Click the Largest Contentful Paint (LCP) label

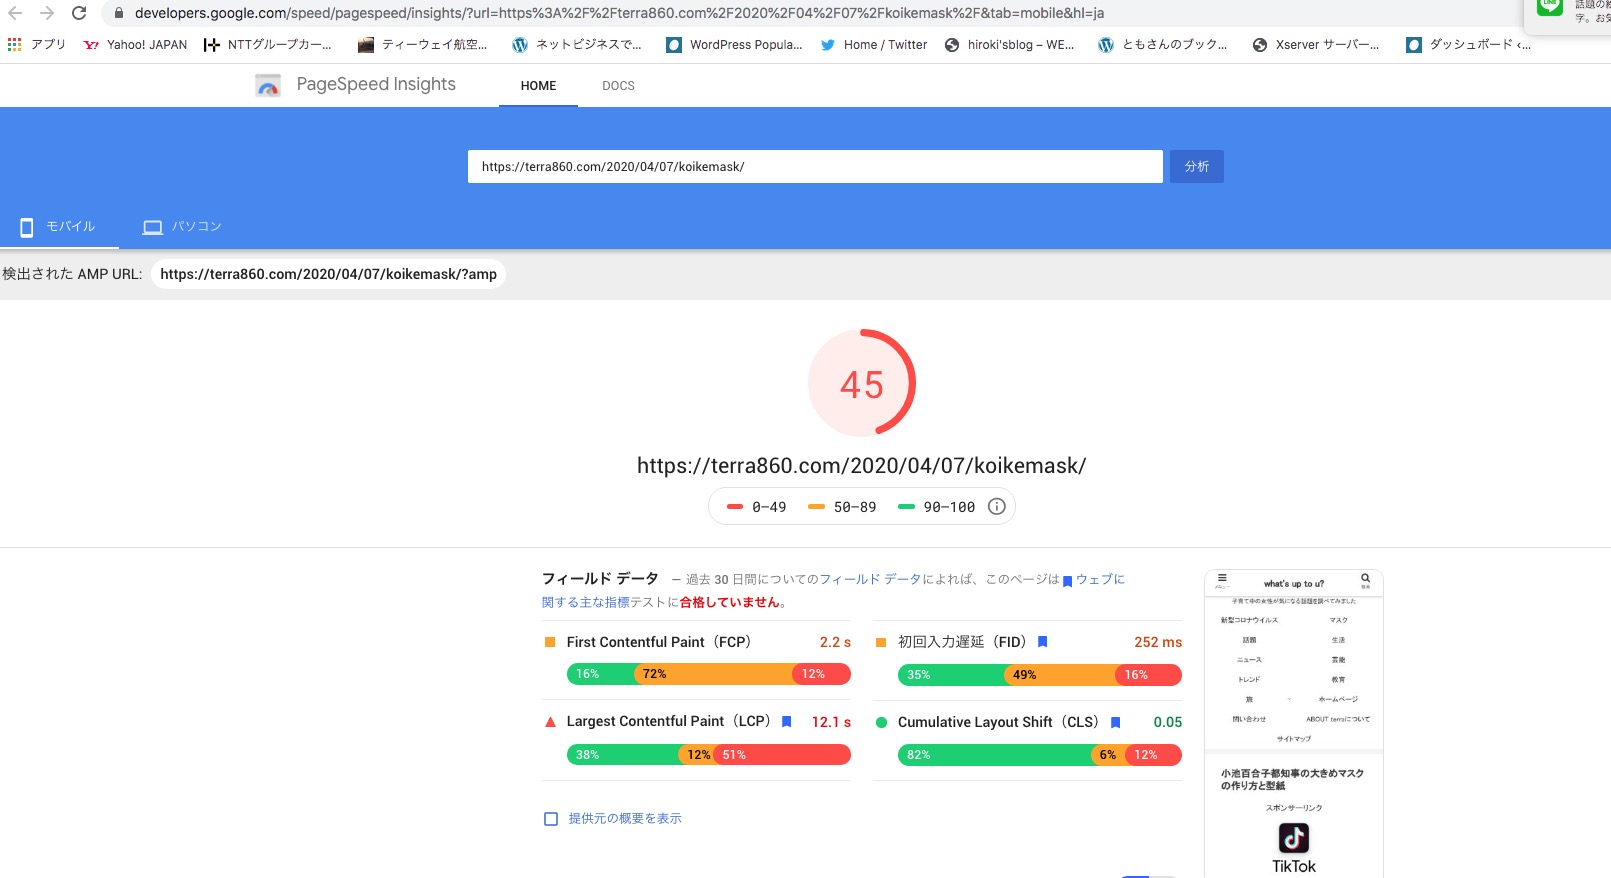click(x=668, y=722)
